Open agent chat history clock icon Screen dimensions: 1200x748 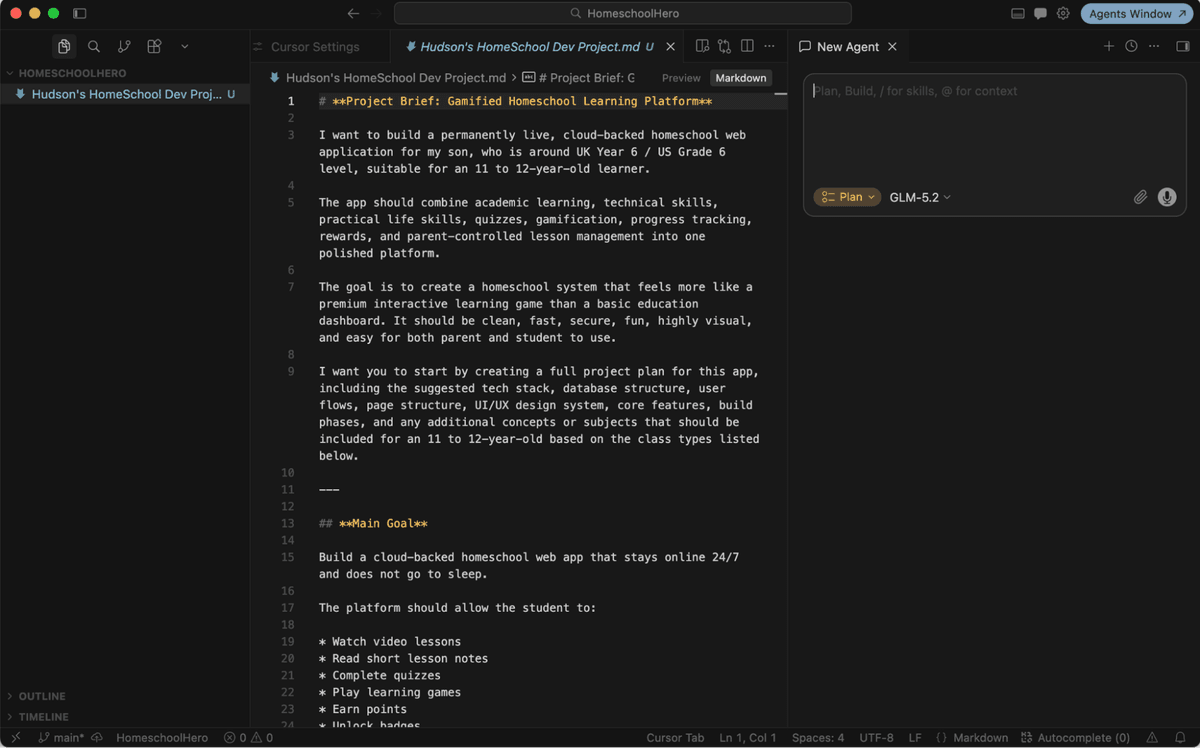point(1131,46)
